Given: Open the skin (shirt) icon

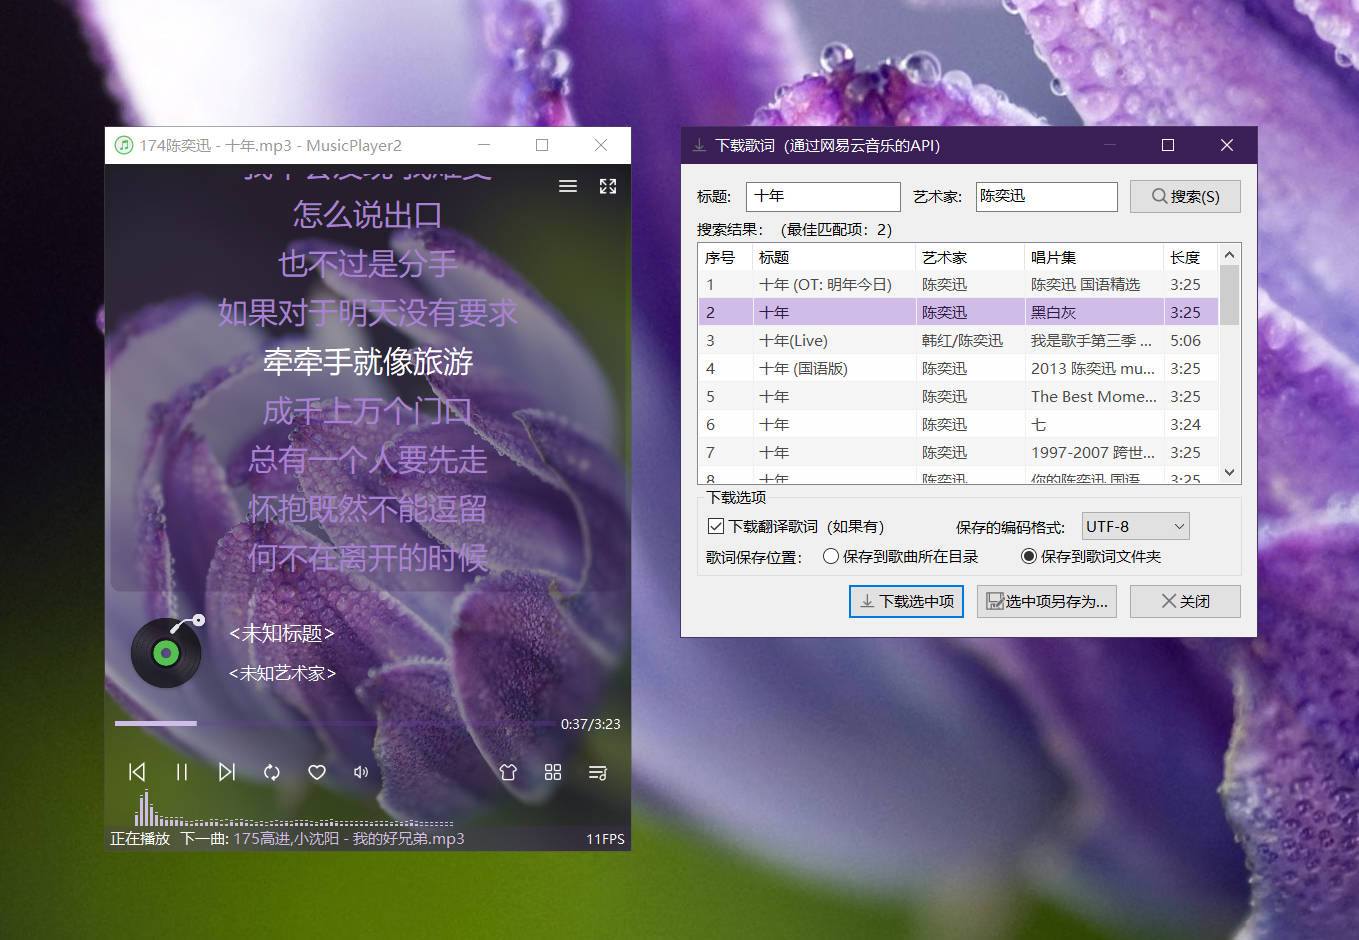Looking at the screenshot, I should pos(508,772).
